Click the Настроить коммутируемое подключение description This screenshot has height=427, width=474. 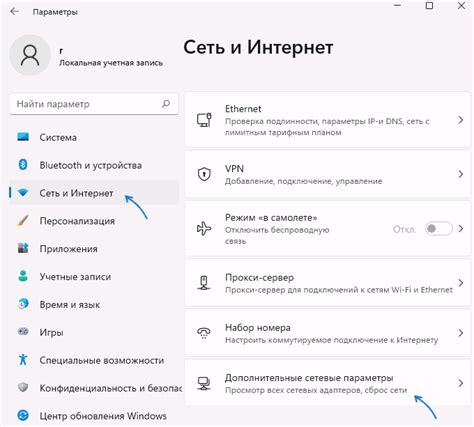pos(332,340)
